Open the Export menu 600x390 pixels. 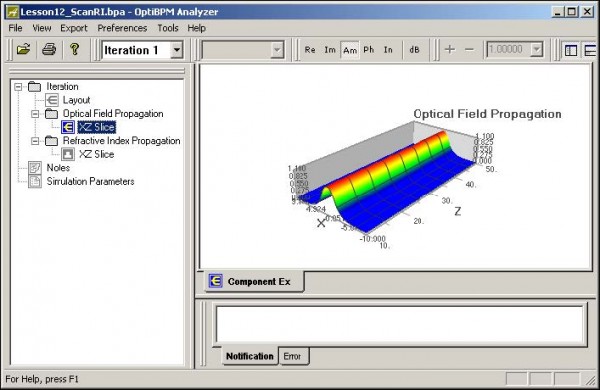click(74, 28)
